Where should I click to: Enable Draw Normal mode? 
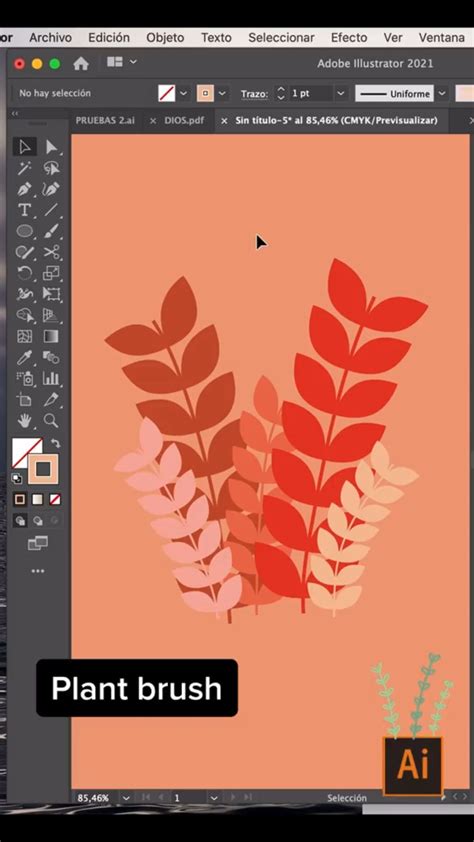[20, 520]
